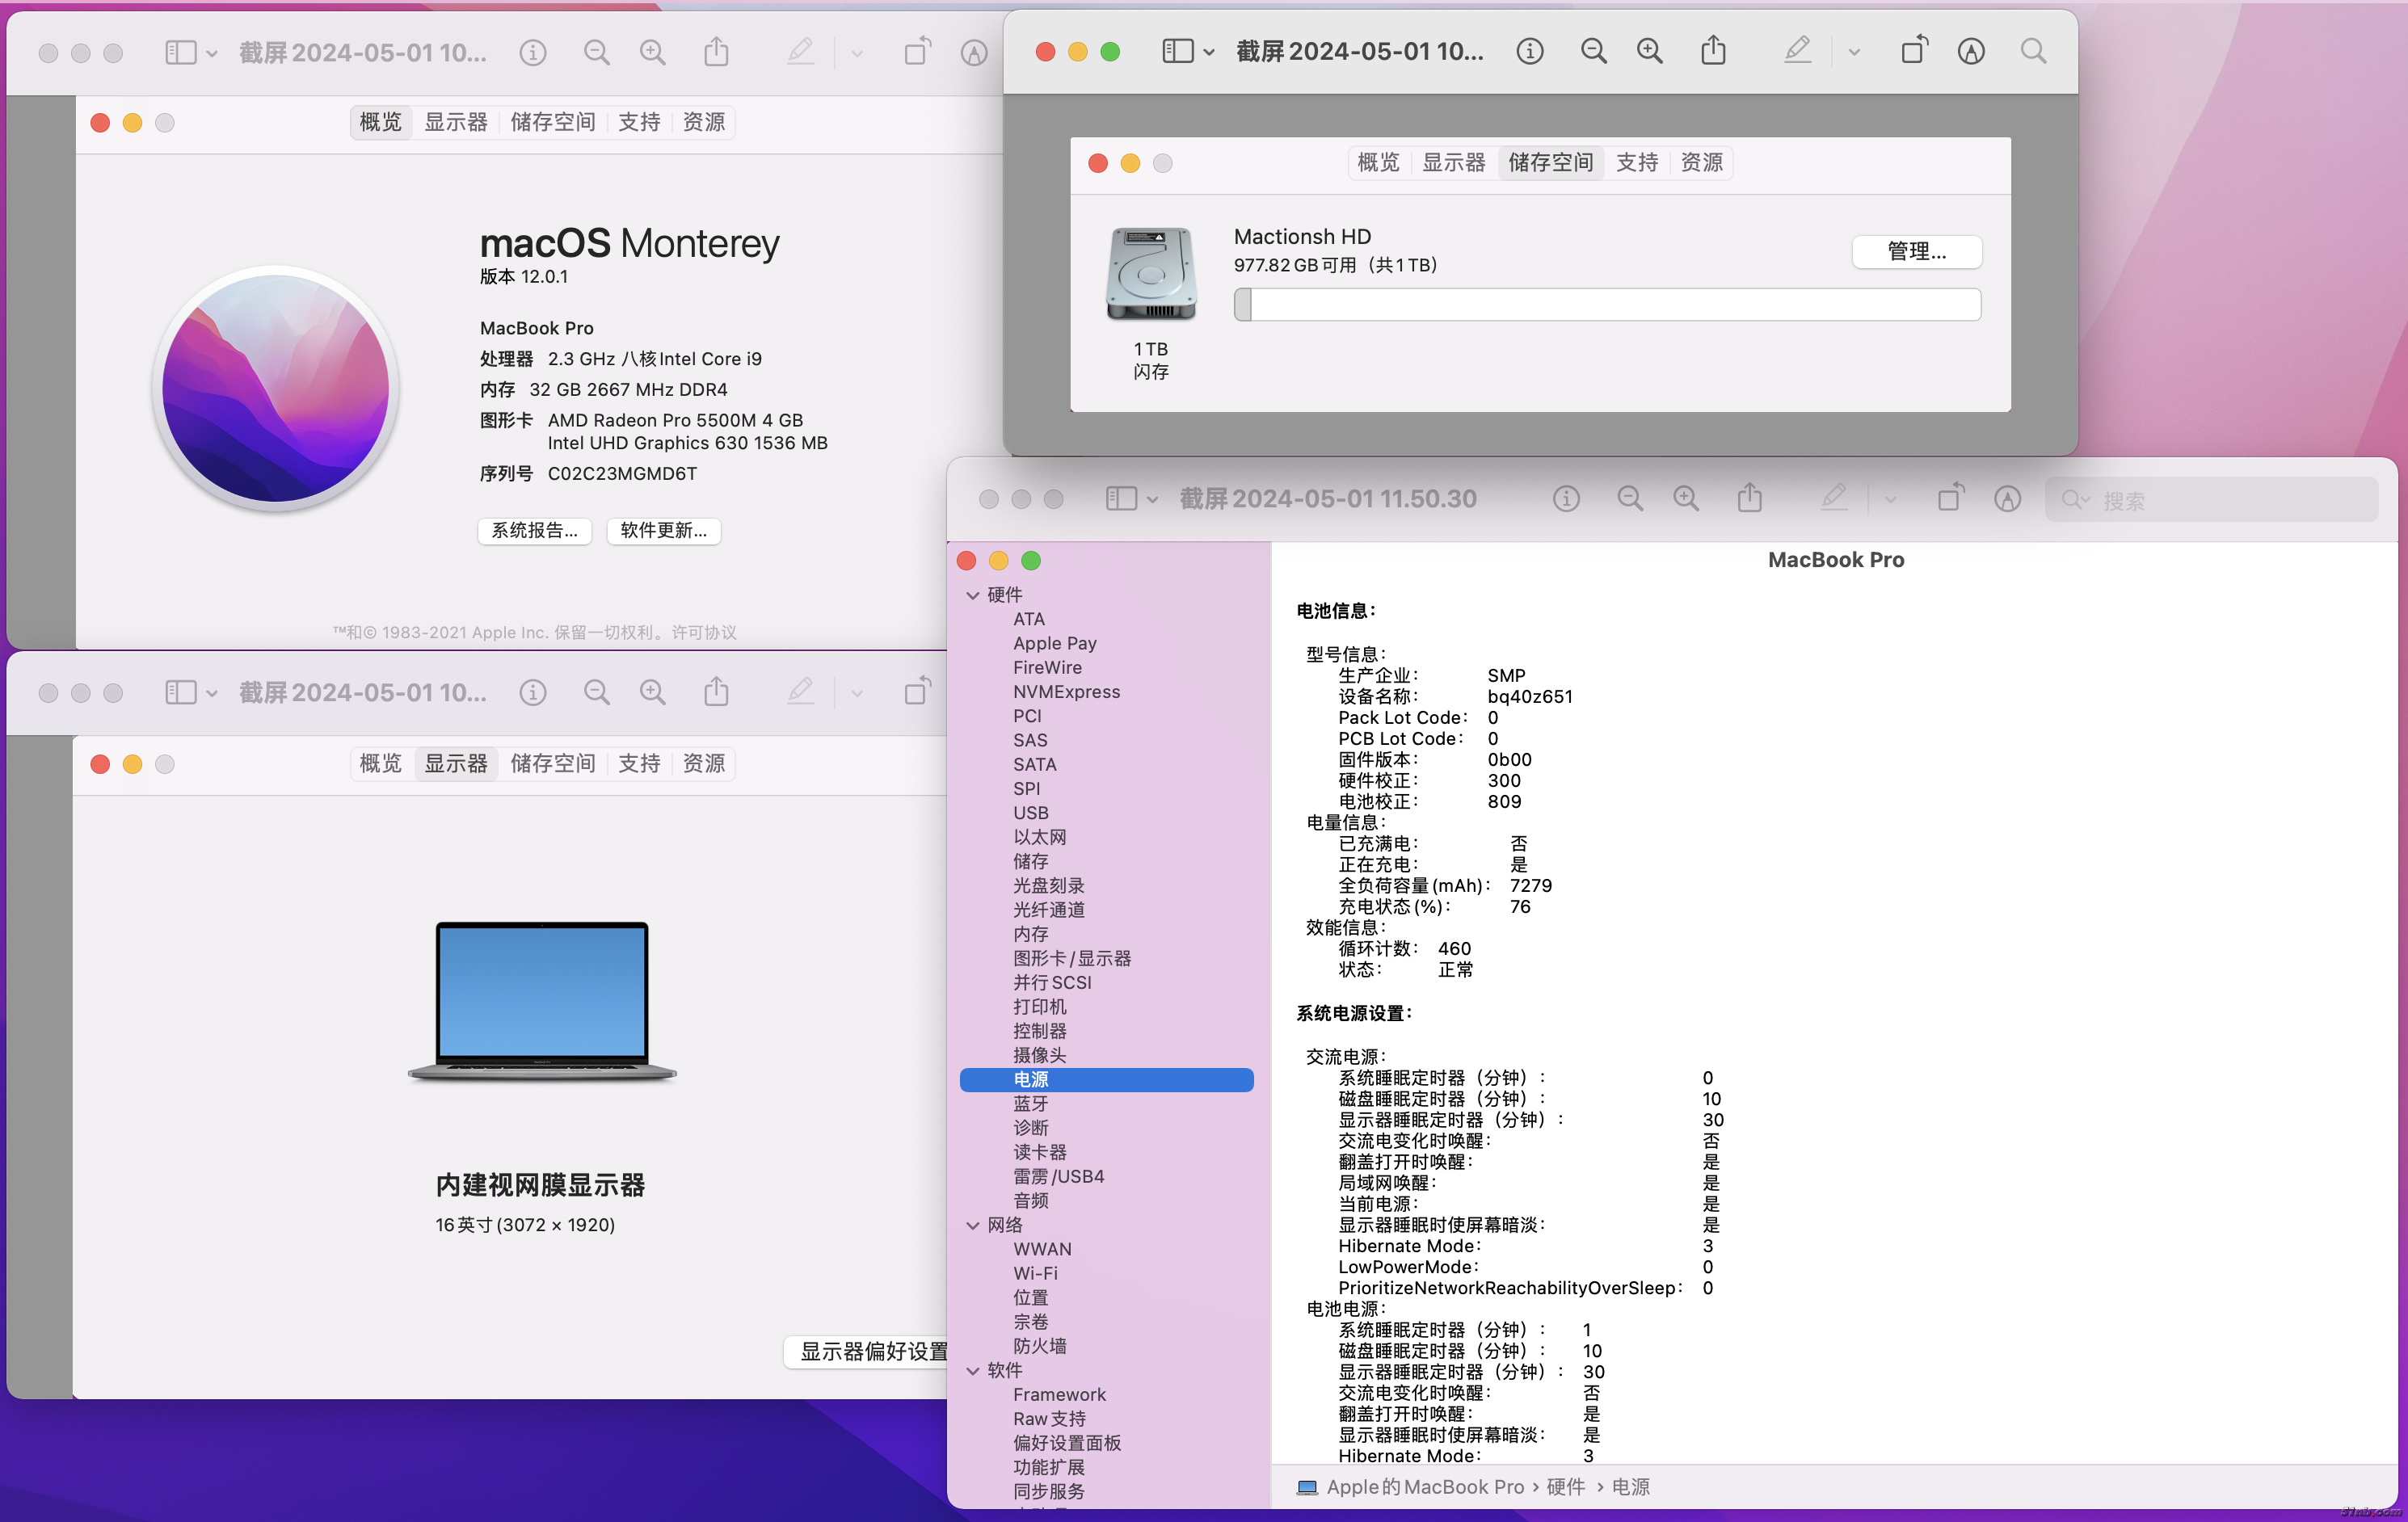Viewport: 2408px width, 1522px height.
Task: Select Wi-Fi in network tree
Action: 1035,1274
